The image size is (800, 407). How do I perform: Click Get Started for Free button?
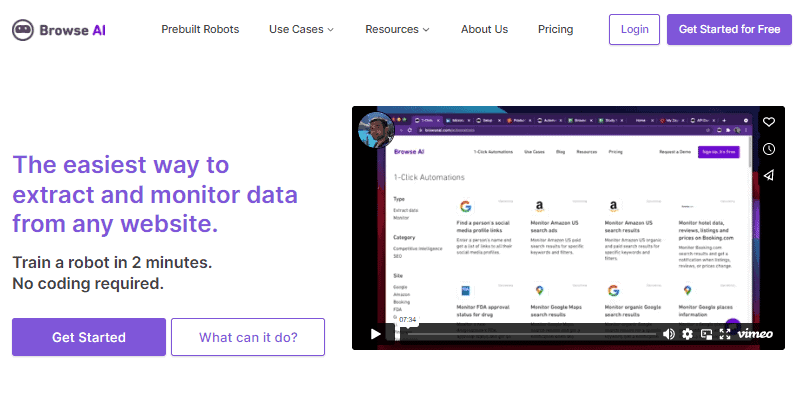click(729, 30)
